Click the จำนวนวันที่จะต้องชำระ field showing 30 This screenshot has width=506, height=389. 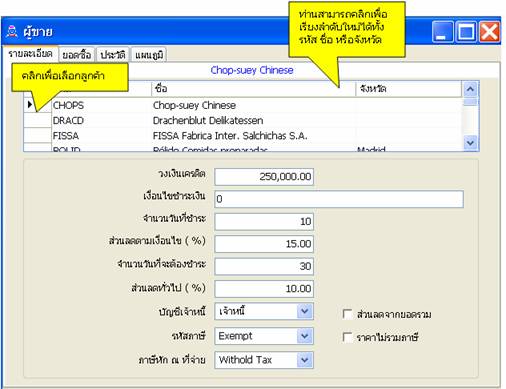click(x=264, y=266)
